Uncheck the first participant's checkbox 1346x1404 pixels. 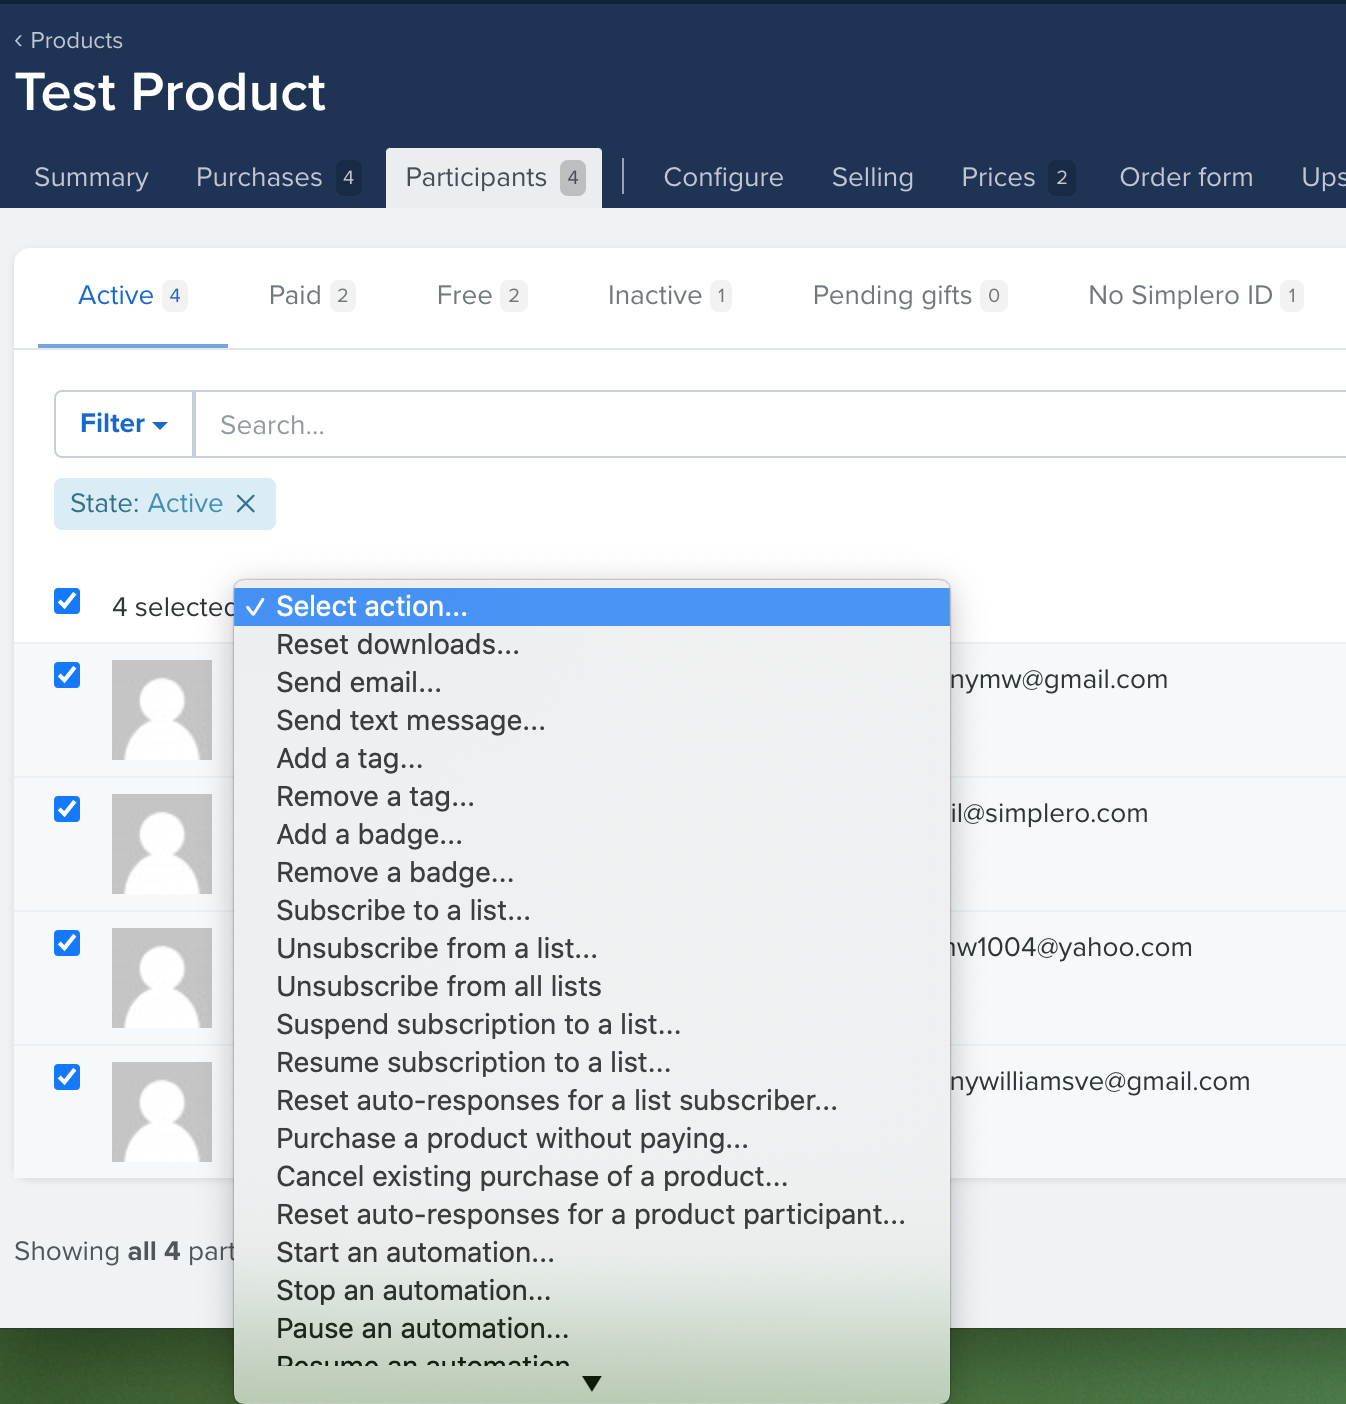click(x=67, y=675)
